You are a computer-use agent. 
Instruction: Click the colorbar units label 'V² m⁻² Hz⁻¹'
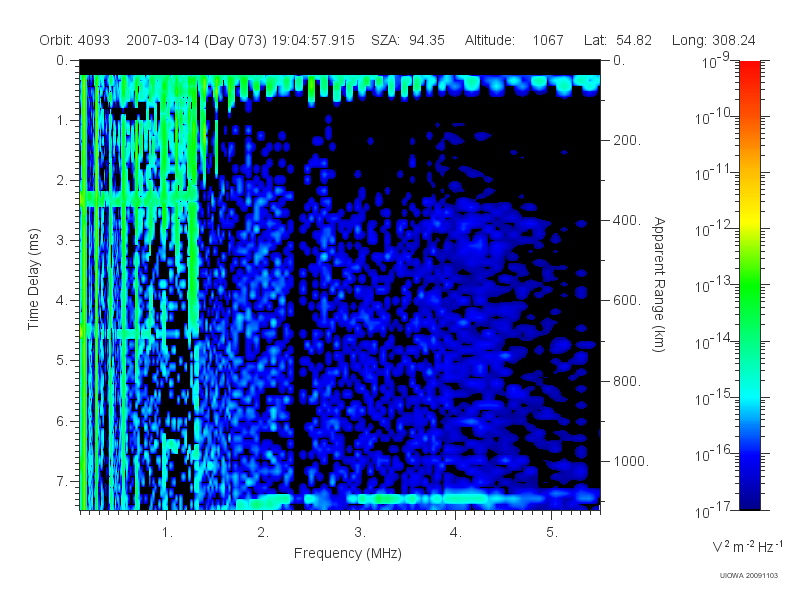pos(747,546)
